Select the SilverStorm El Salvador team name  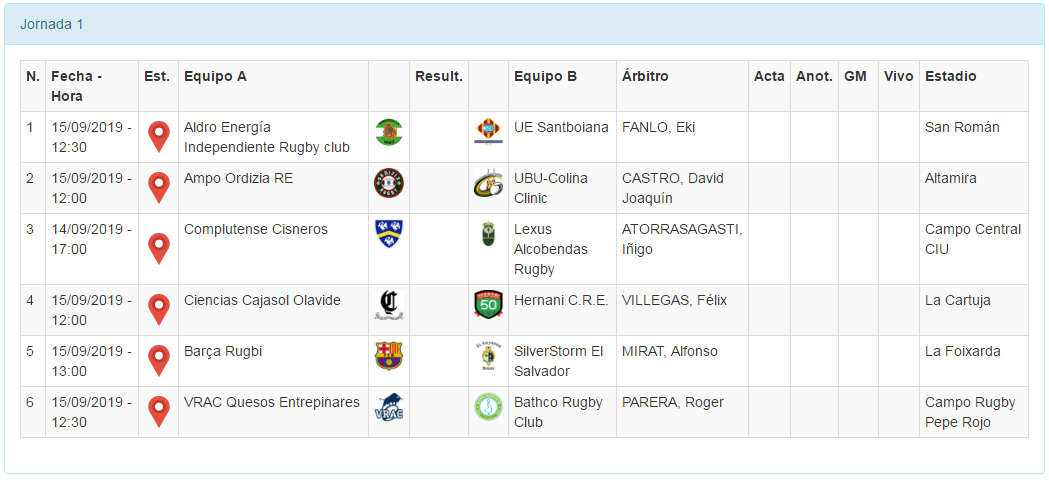point(558,361)
